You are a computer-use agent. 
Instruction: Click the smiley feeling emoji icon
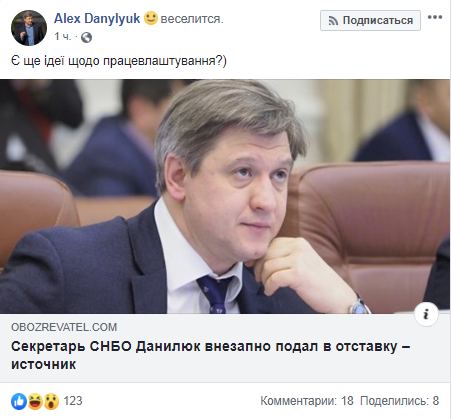pos(151,18)
